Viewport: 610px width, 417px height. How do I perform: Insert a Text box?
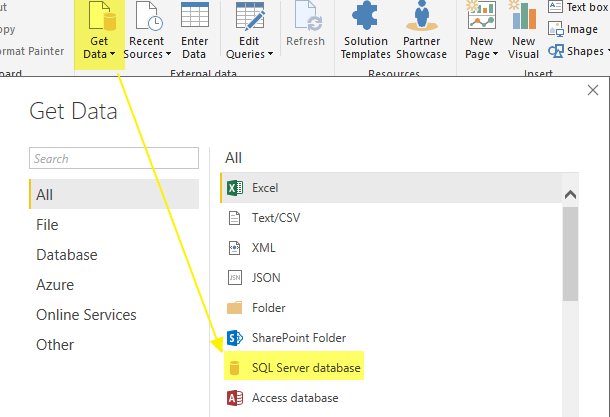click(577, 7)
